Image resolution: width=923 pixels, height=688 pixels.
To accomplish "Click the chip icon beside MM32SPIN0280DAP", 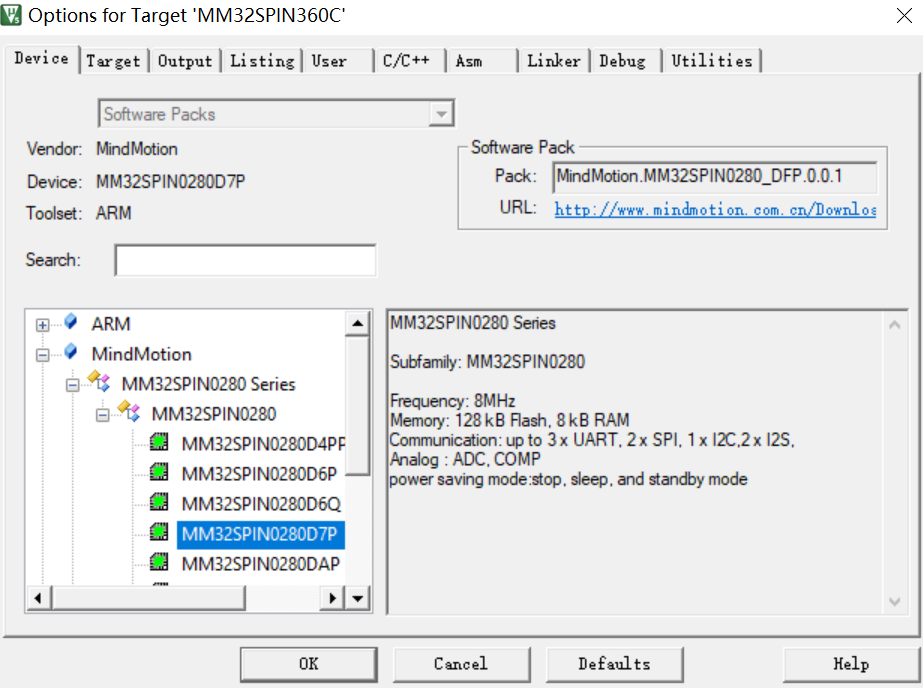I will pos(159,561).
